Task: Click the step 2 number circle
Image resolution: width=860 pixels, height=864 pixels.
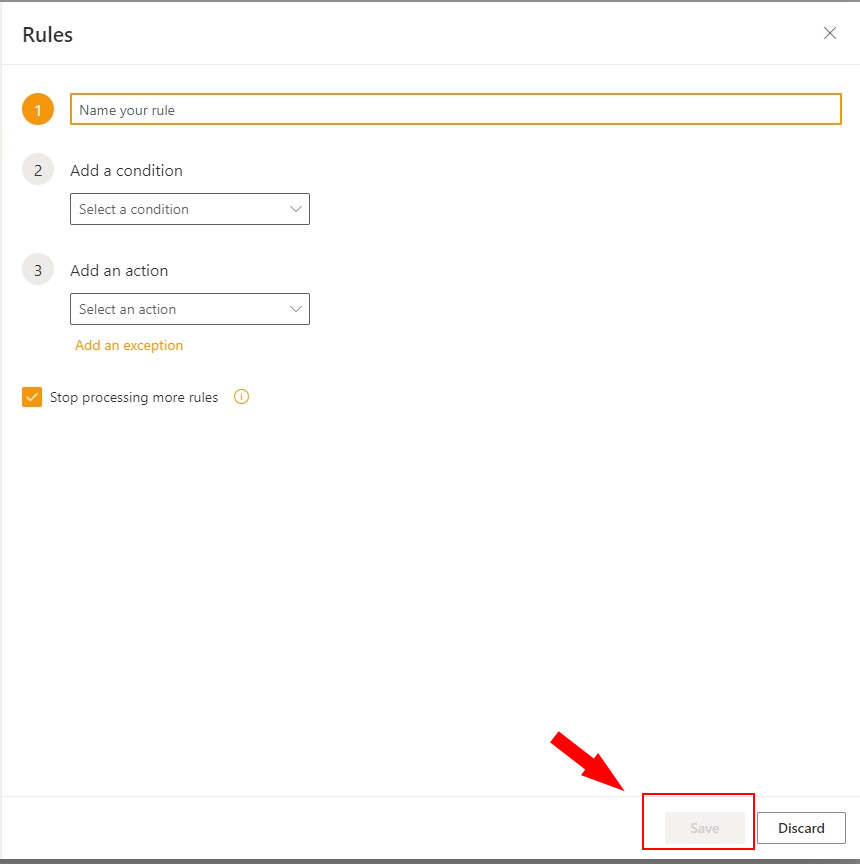Action: 38,170
